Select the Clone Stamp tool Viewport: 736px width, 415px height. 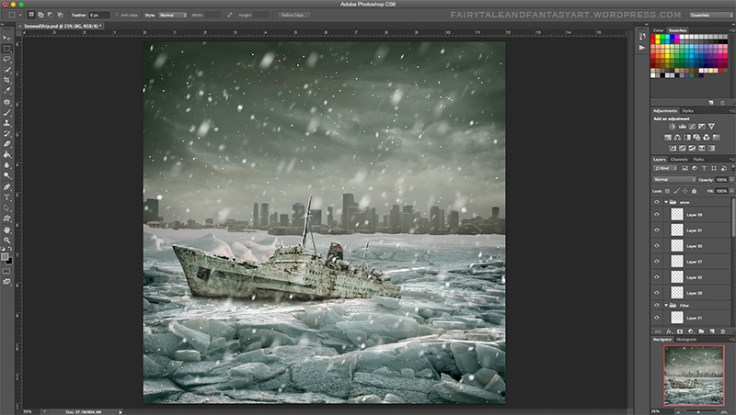7,123
